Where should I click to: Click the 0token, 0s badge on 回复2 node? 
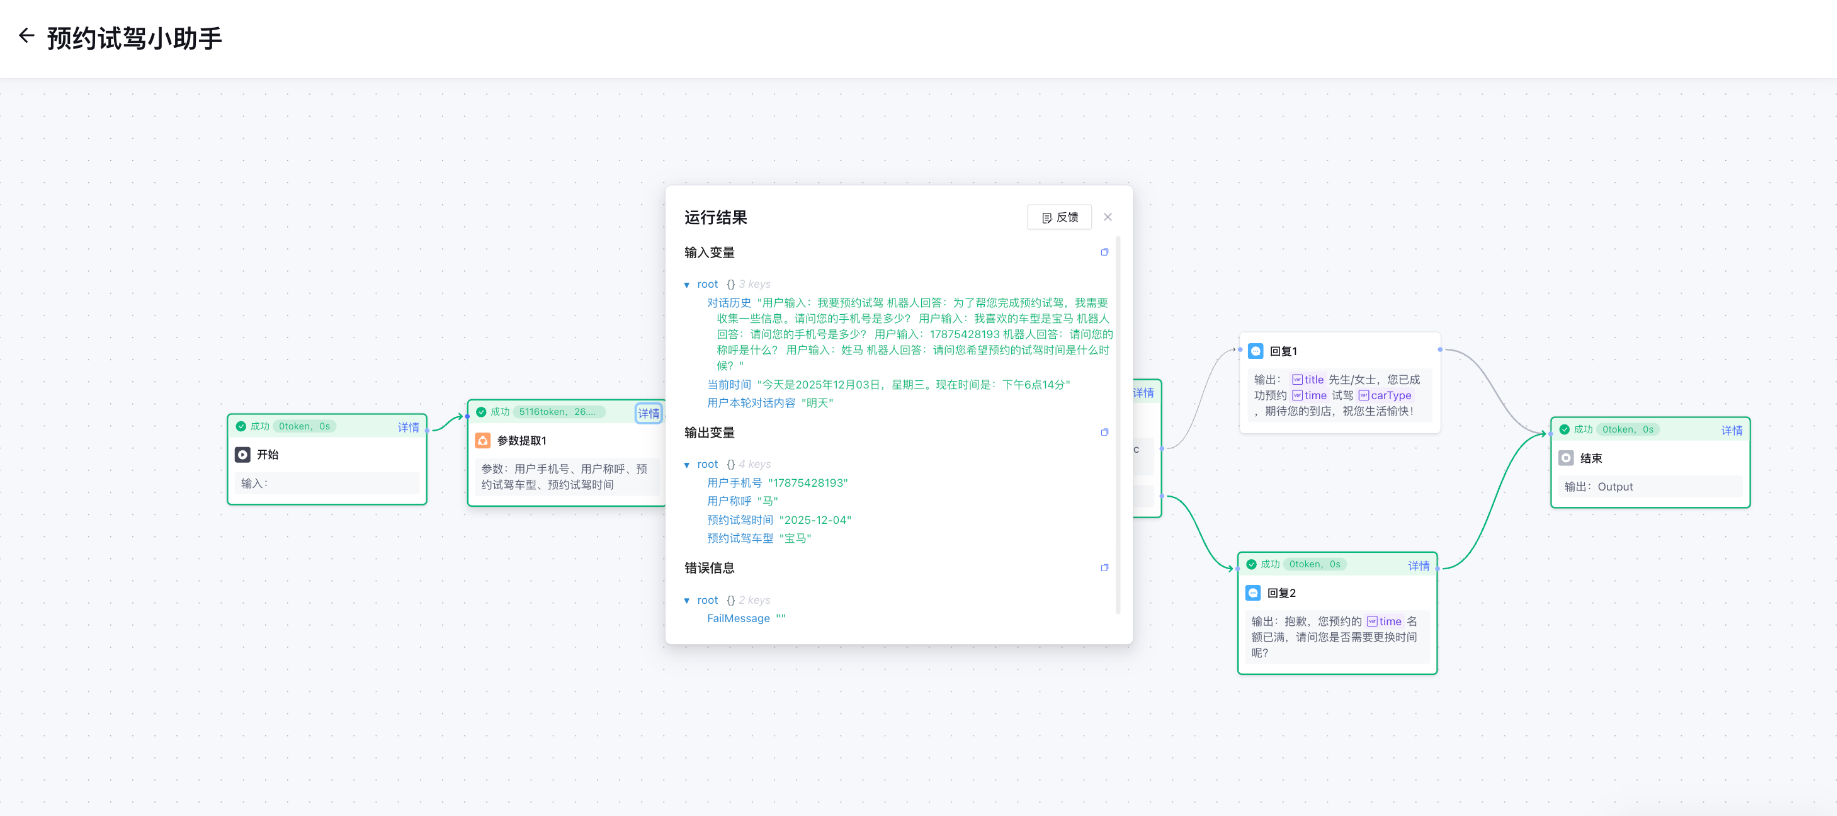coord(1315,564)
